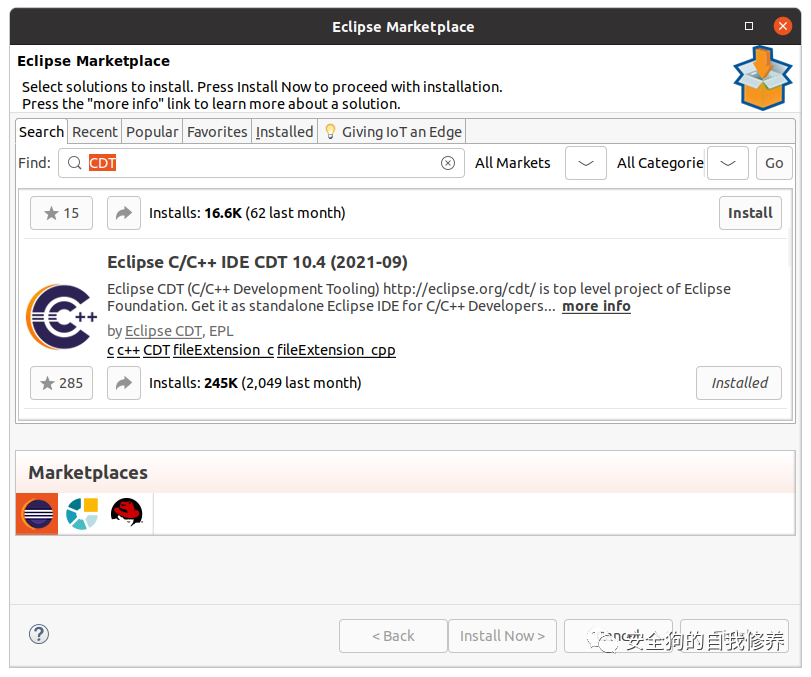Click the fileExtension_c tag link
The width and height of the screenshot is (811, 677).
coord(223,350)
